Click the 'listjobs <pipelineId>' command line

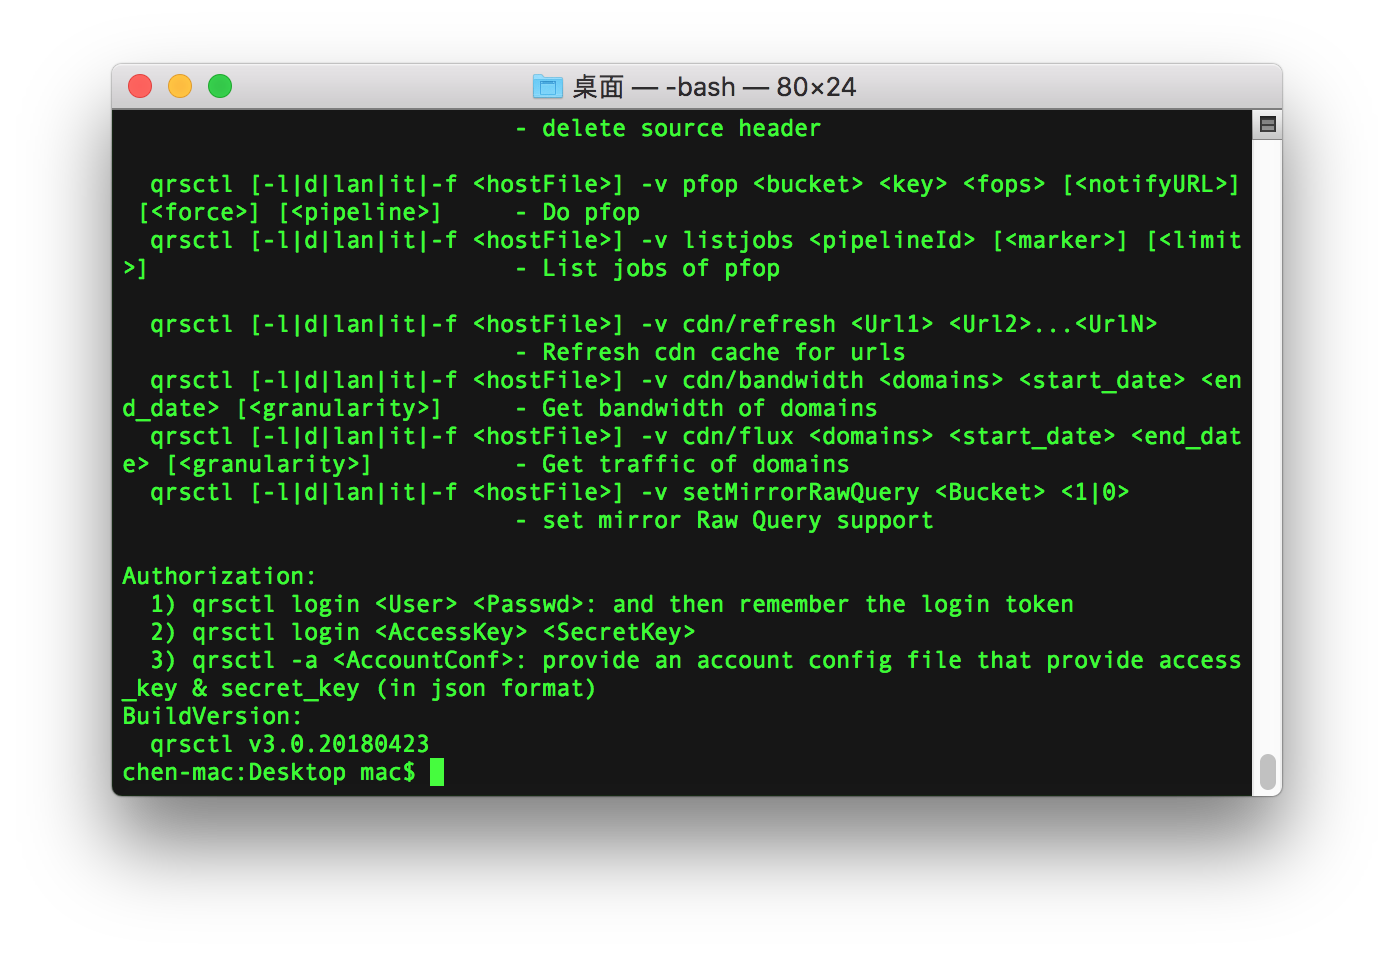696,240
